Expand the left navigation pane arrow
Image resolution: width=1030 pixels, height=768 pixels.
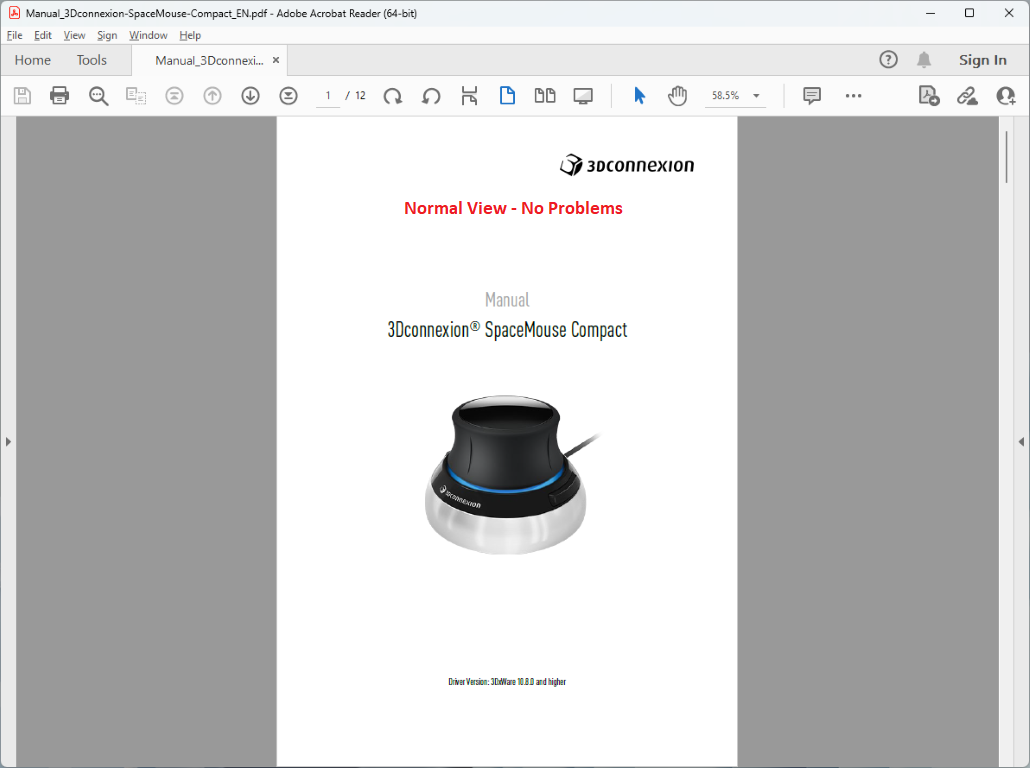click(8, 440)
